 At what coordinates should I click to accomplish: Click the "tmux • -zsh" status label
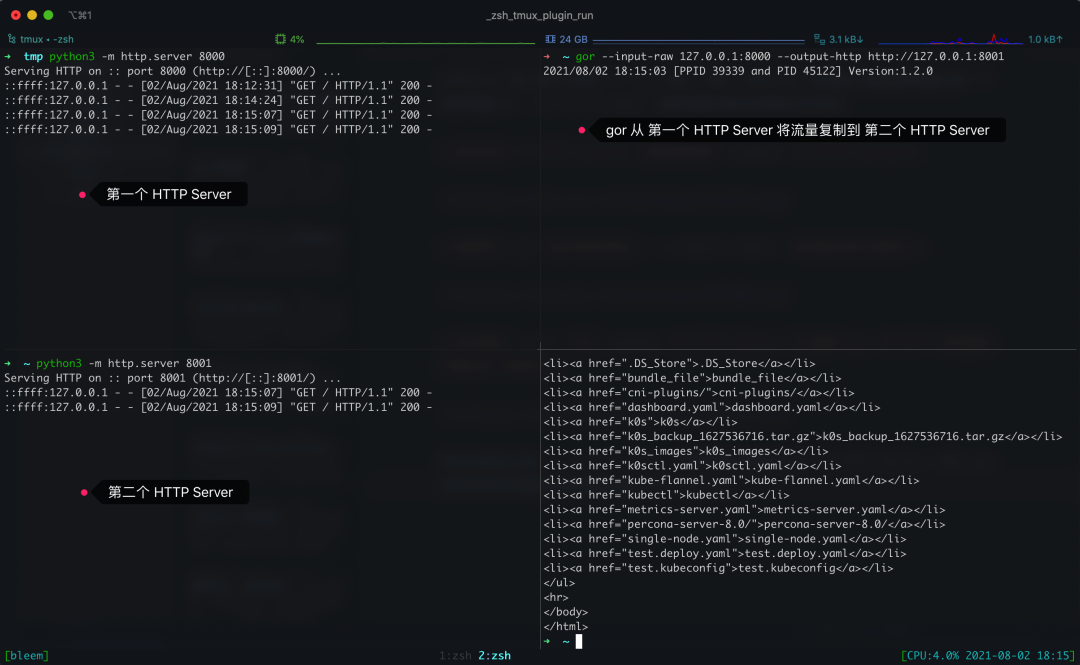(47, 39)
